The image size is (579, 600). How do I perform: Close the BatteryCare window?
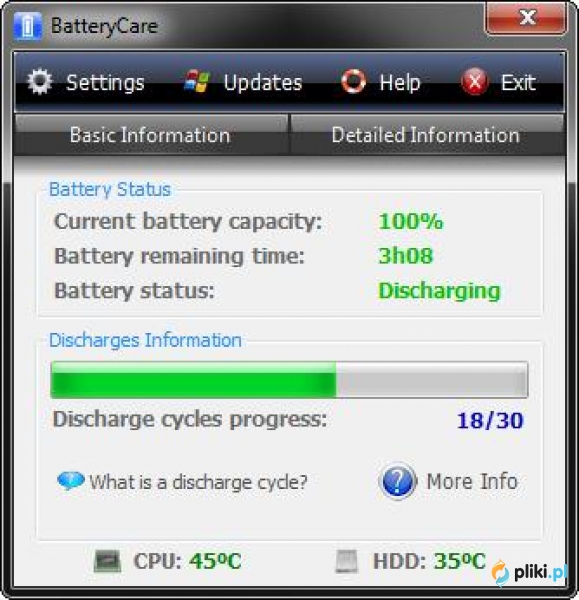click(x=526, y=18)
